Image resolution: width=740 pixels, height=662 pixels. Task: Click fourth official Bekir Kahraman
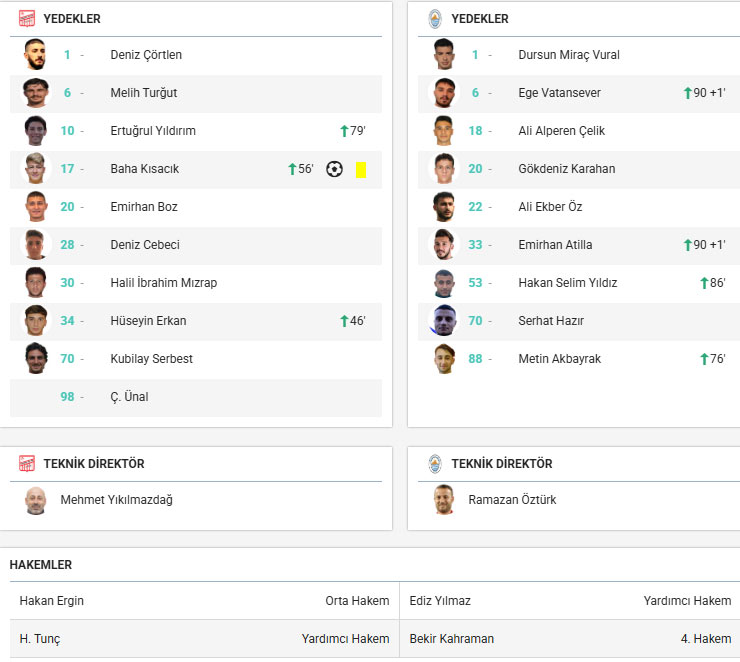pyautogui.click(x=452, y=639)
